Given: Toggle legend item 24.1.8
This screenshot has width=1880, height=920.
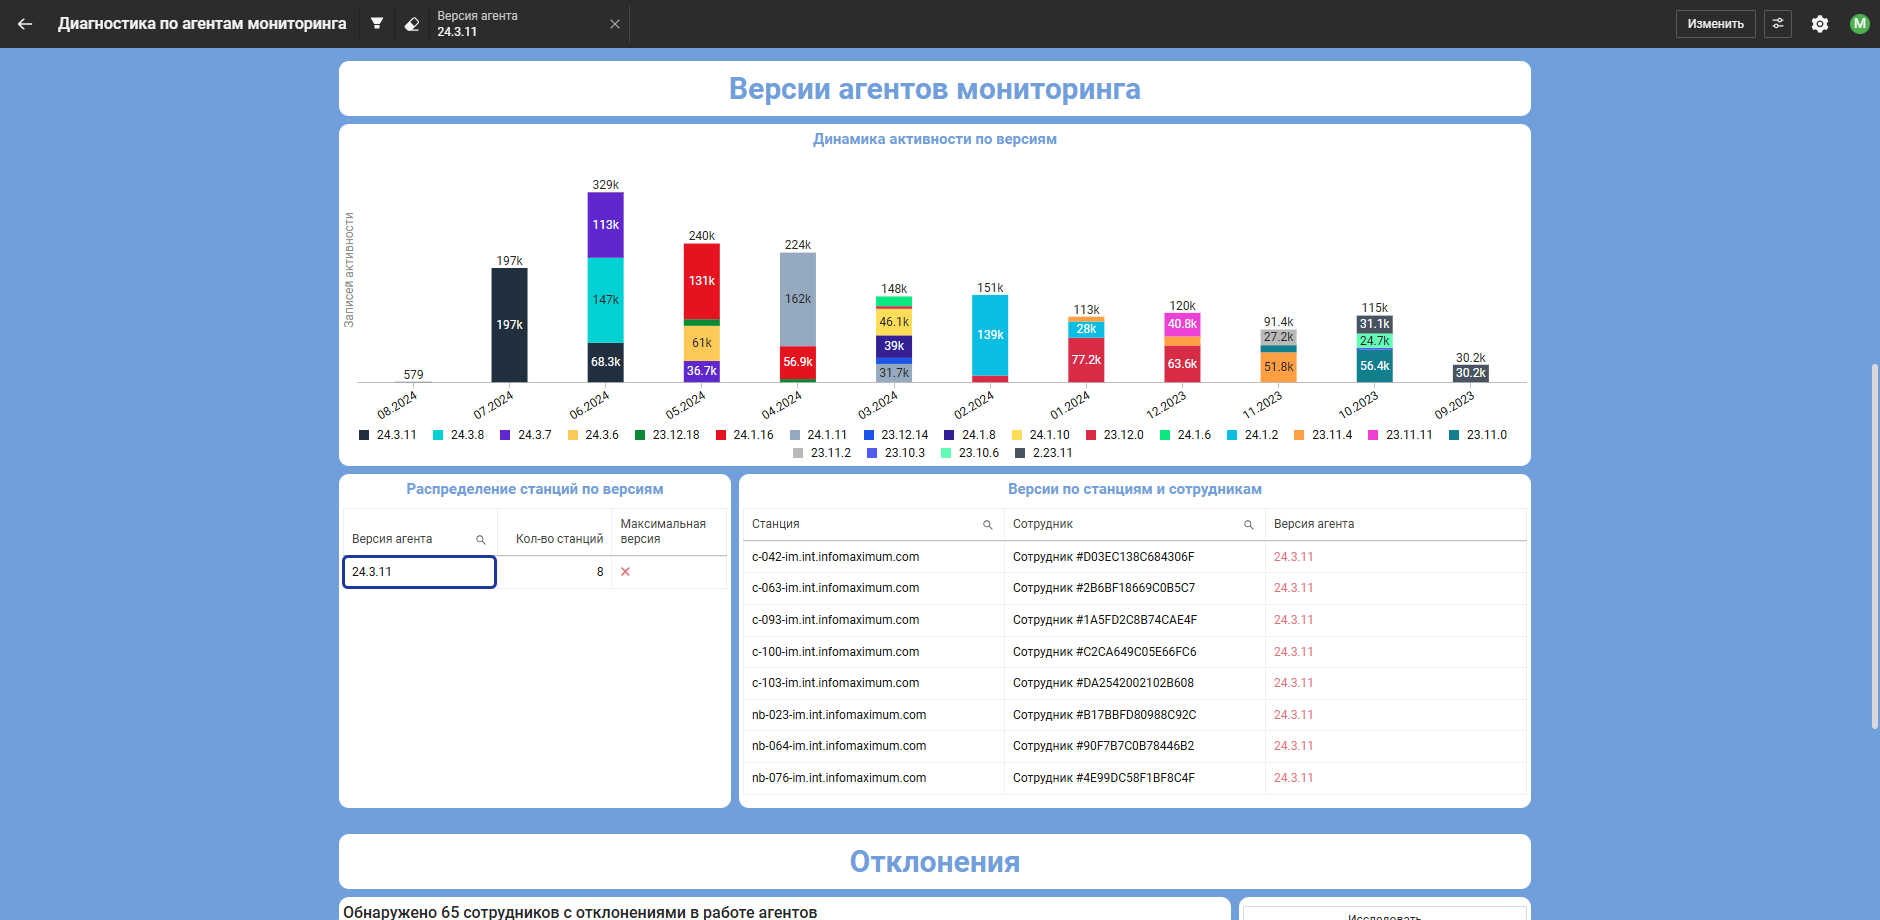Looking at the screenshot, I should point(970,435).
